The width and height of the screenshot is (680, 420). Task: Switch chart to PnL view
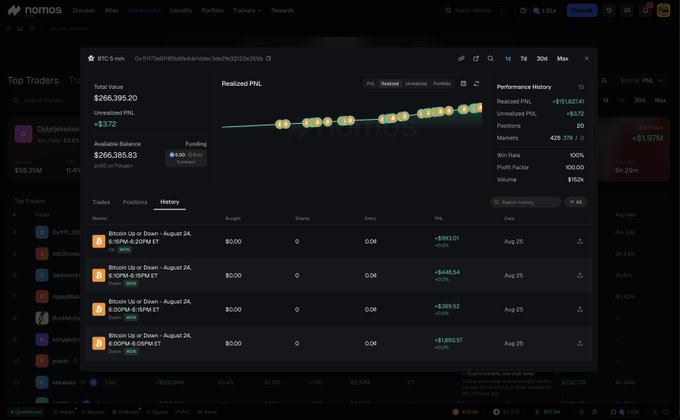370,83
